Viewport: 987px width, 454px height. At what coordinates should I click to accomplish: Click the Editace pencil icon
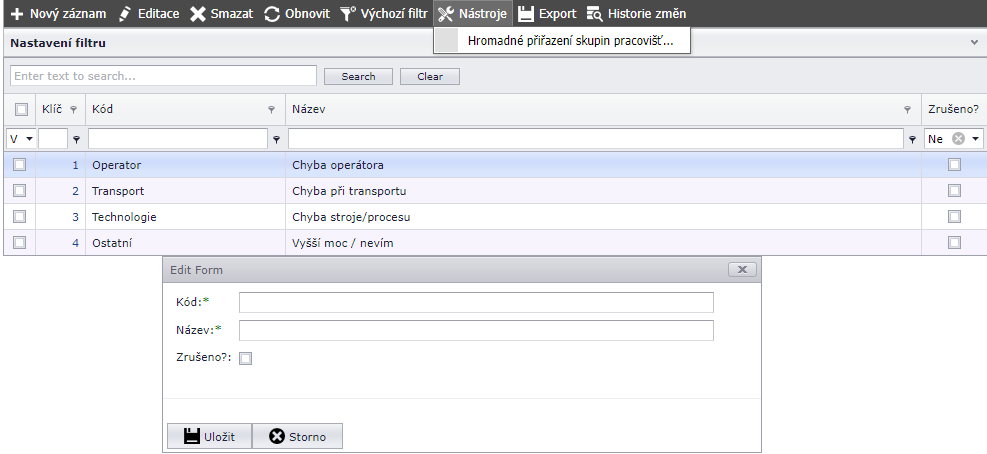pos(124,14)
